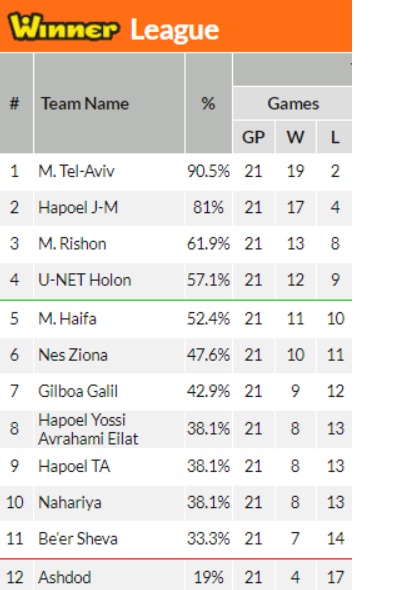The height and width of the screenshot is (590, 397).
Task: Open Hapoel J-M team link
Action: point(78,207)
